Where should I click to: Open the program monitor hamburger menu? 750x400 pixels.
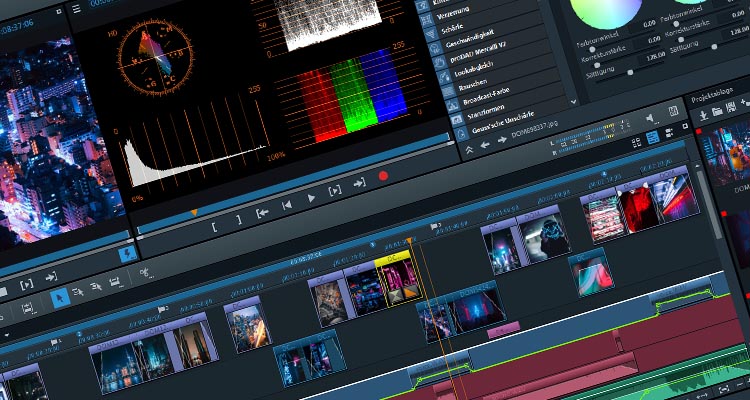point(77,9)
